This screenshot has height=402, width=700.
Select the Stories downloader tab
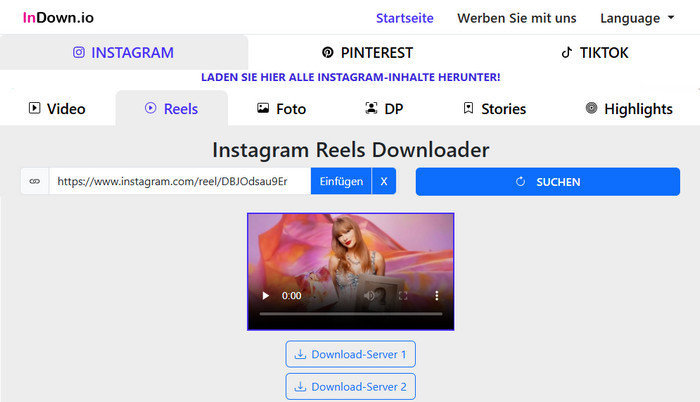tap(495, 109)
